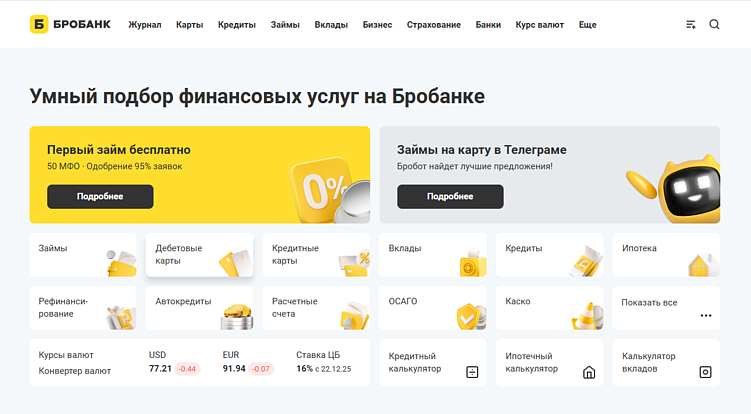Click the three dots on Показать все
This screenshot has width=751, height=414.
(705, 315)
